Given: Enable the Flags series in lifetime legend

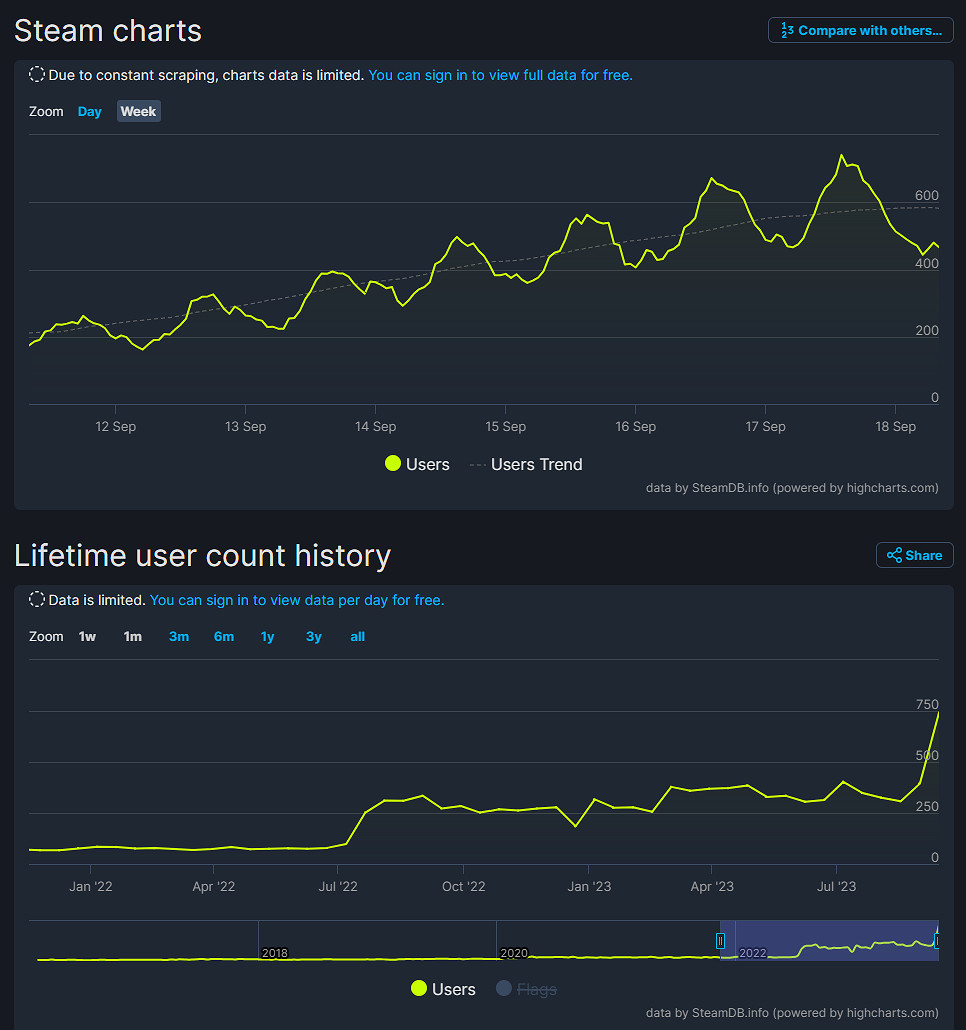Looking at the screenshot, I should [526, 989].
